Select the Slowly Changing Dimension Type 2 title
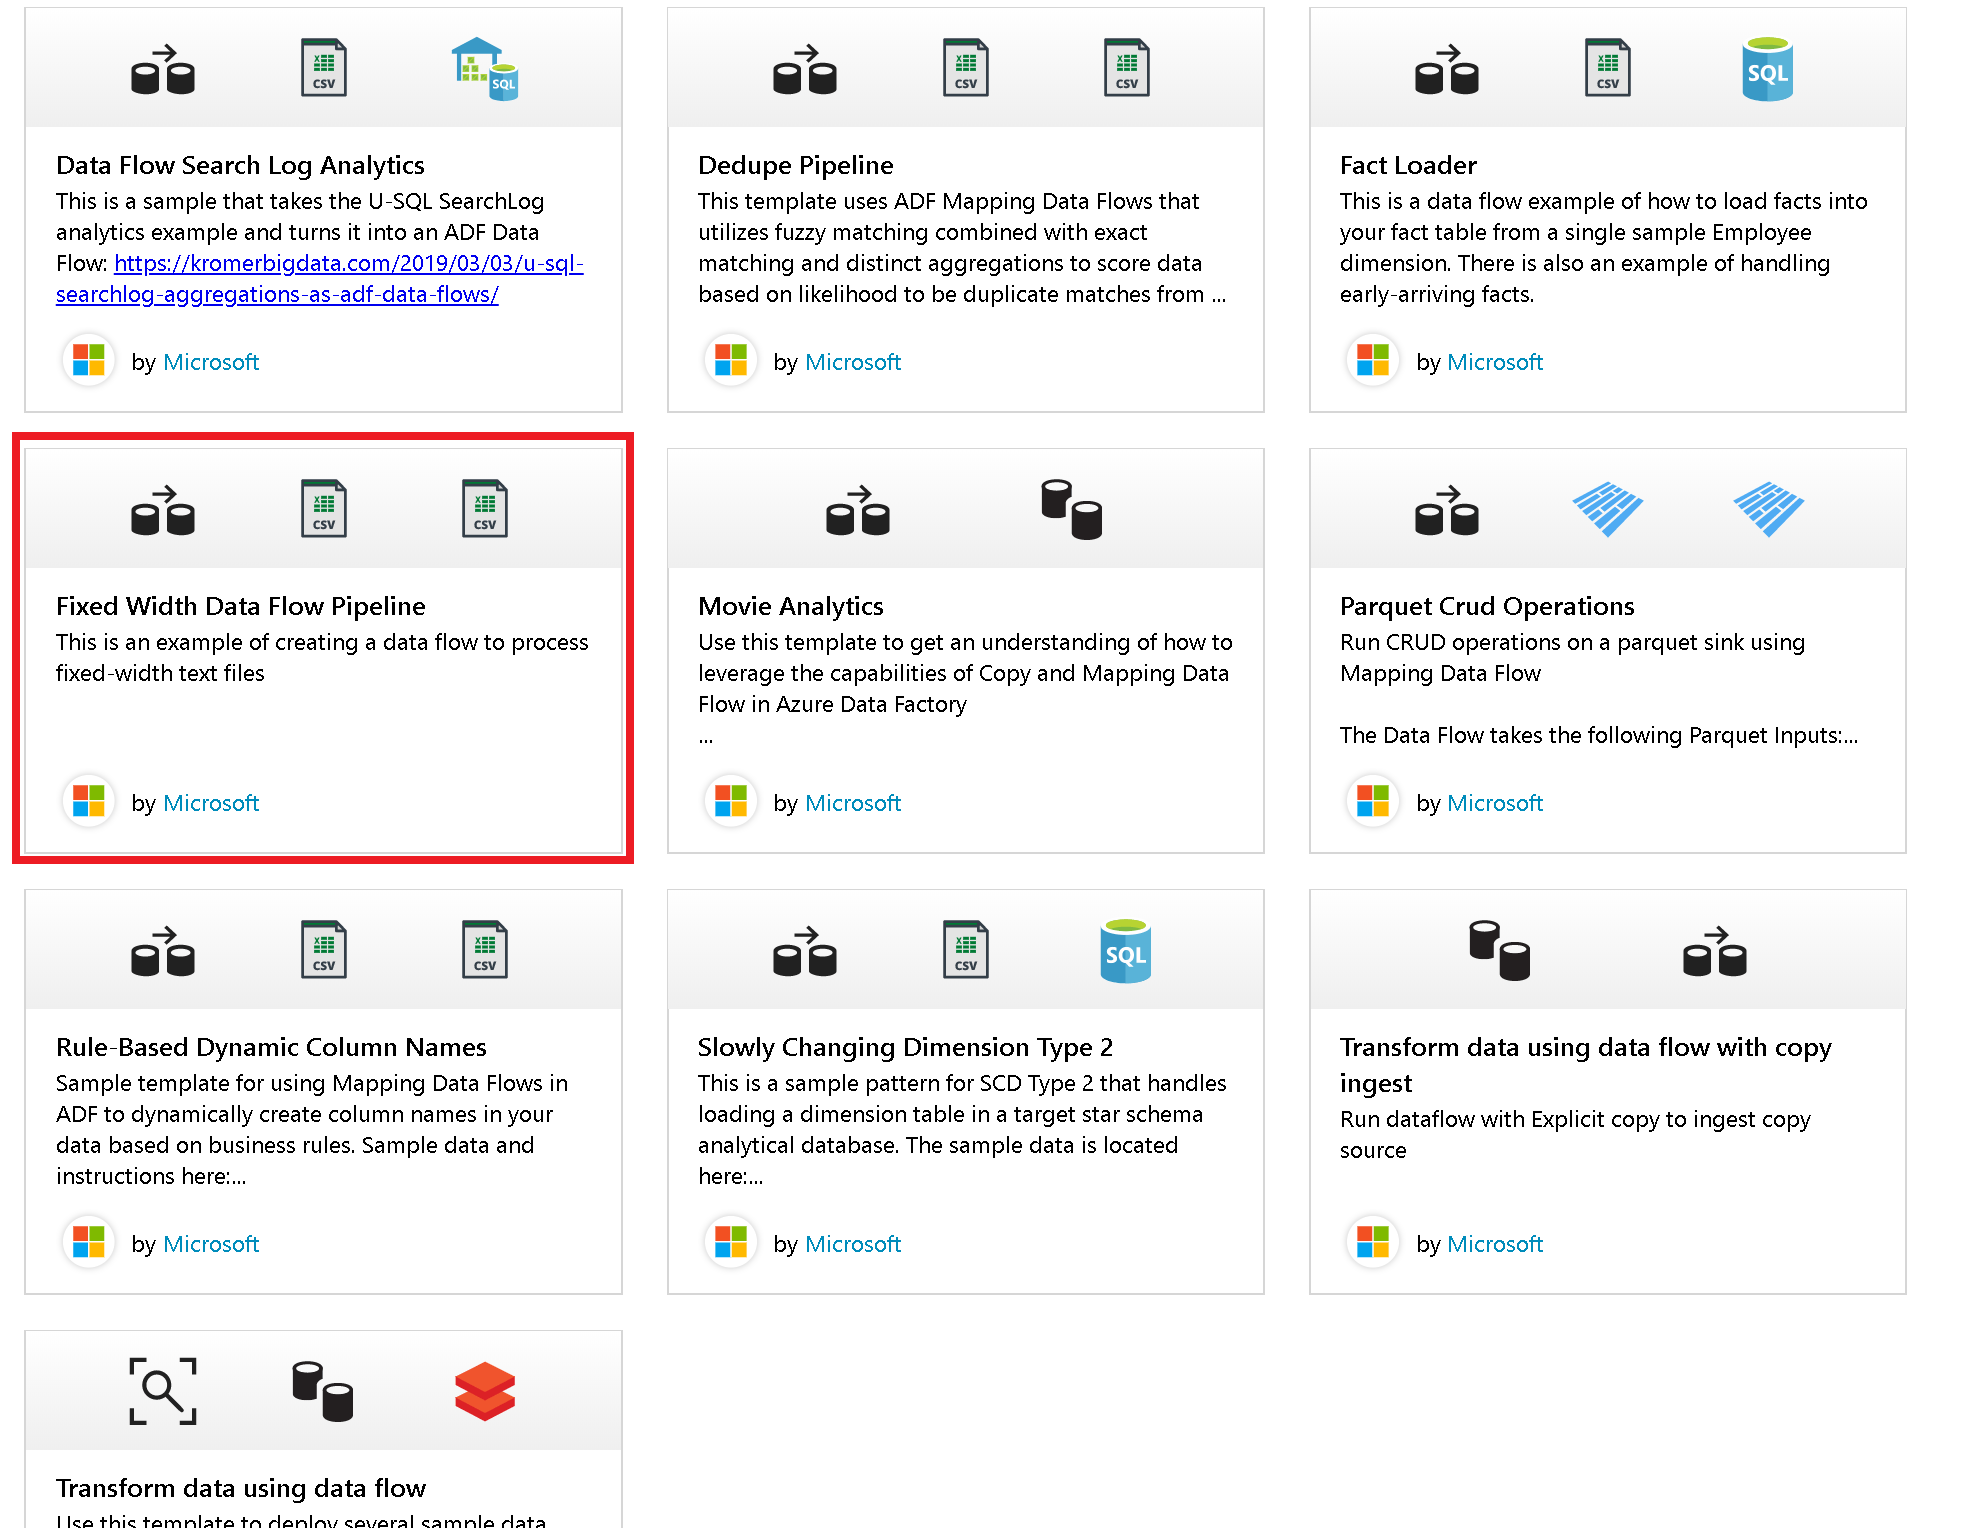The image size is (1974, 1528). click(905, 1047)
